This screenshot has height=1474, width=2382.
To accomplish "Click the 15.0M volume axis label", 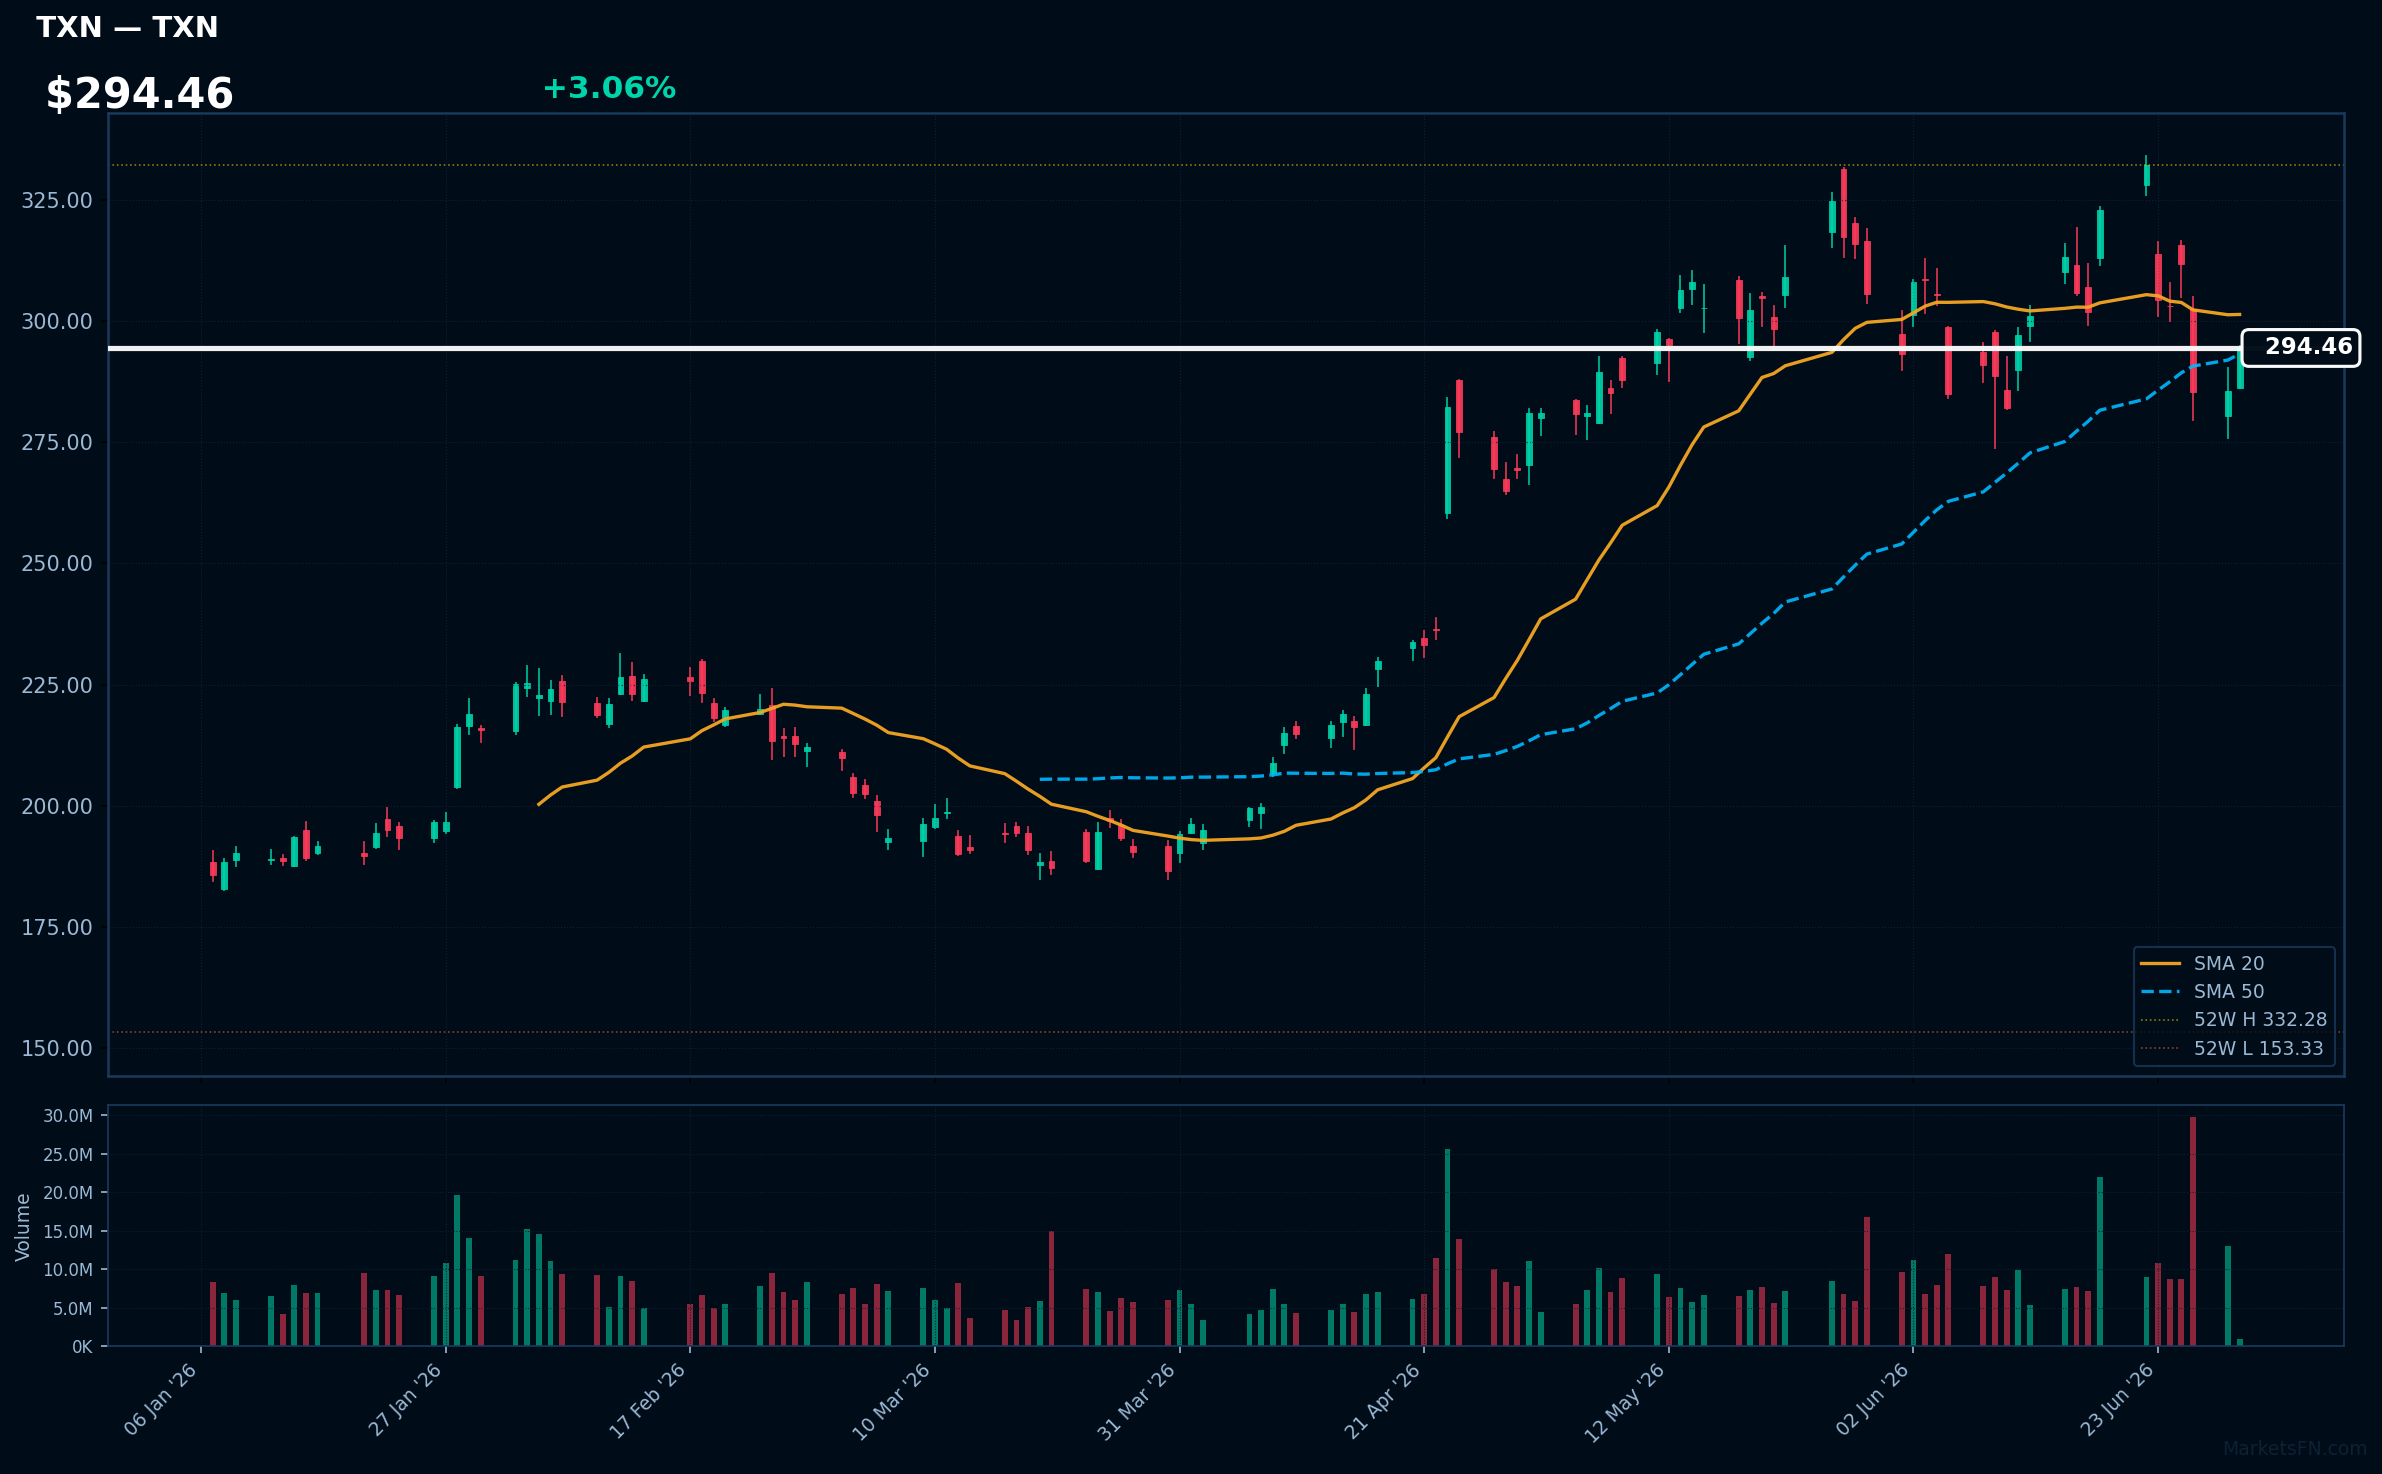I will click(x=68, y=1231).
